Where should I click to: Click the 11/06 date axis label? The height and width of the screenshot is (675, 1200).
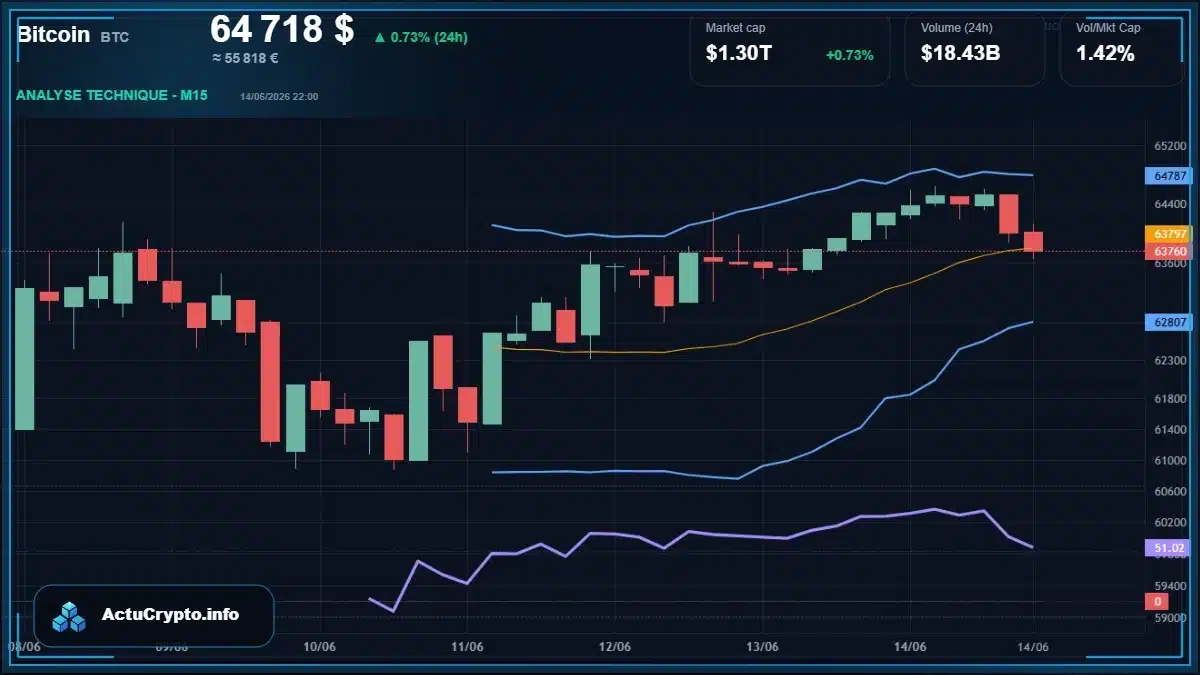pyautogui.click(x=467, y=647)
